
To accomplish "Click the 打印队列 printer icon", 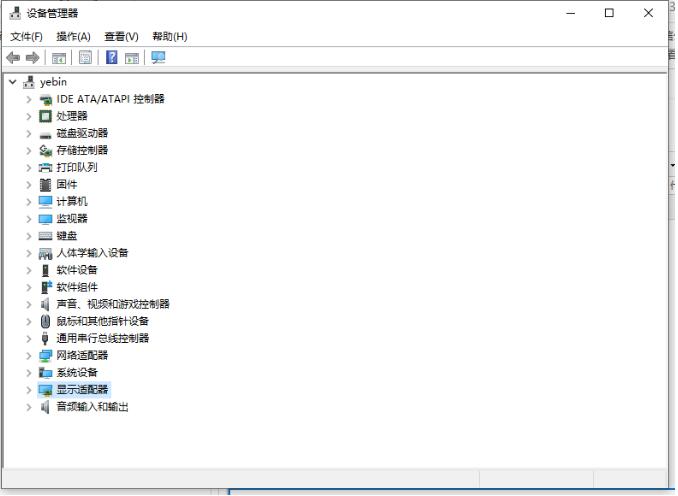I will pyautogui.click(x=45, y=168).
